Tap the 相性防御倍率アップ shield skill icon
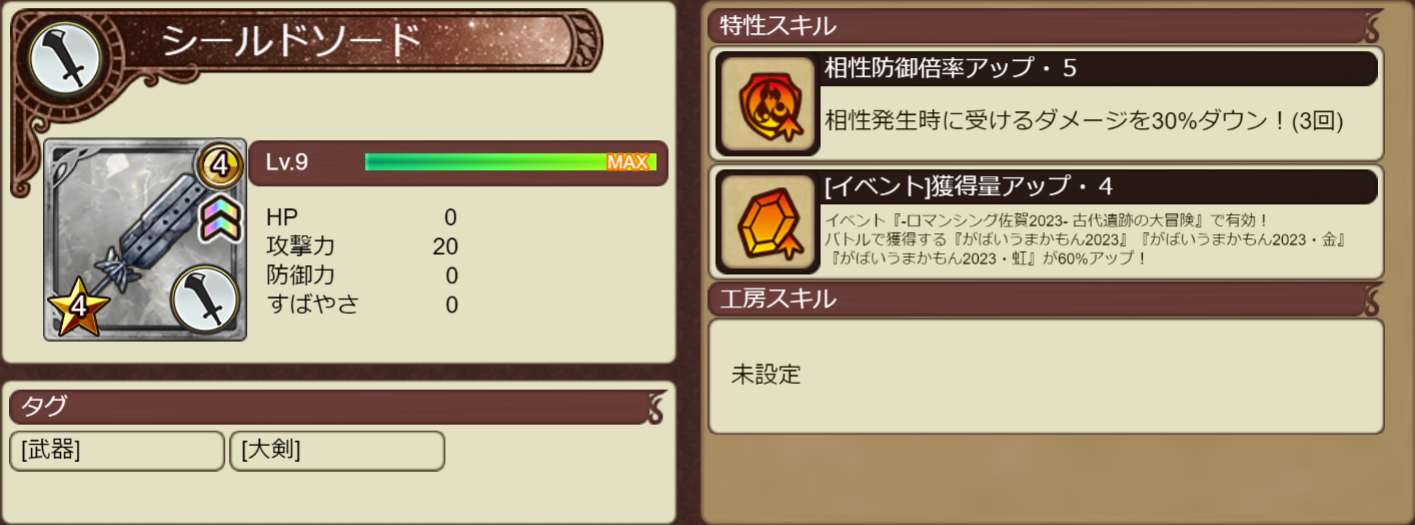 tap(768, 103)
